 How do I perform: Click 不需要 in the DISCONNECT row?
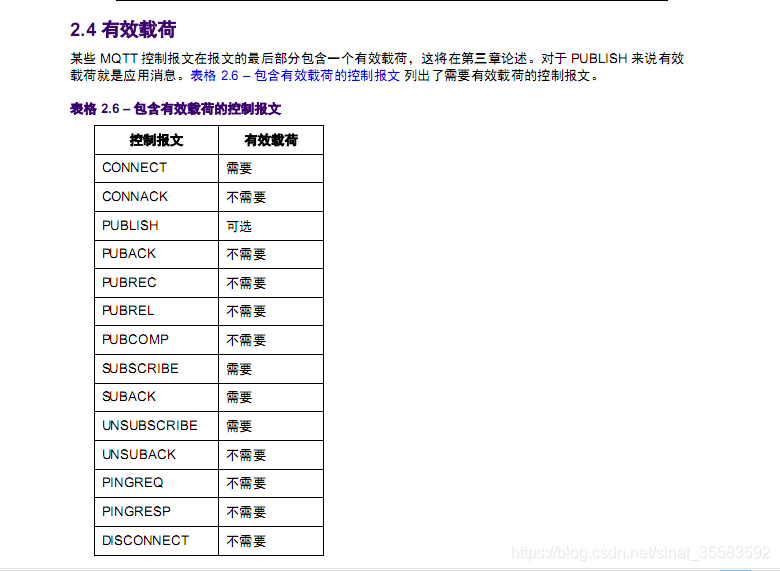[246, 541]
